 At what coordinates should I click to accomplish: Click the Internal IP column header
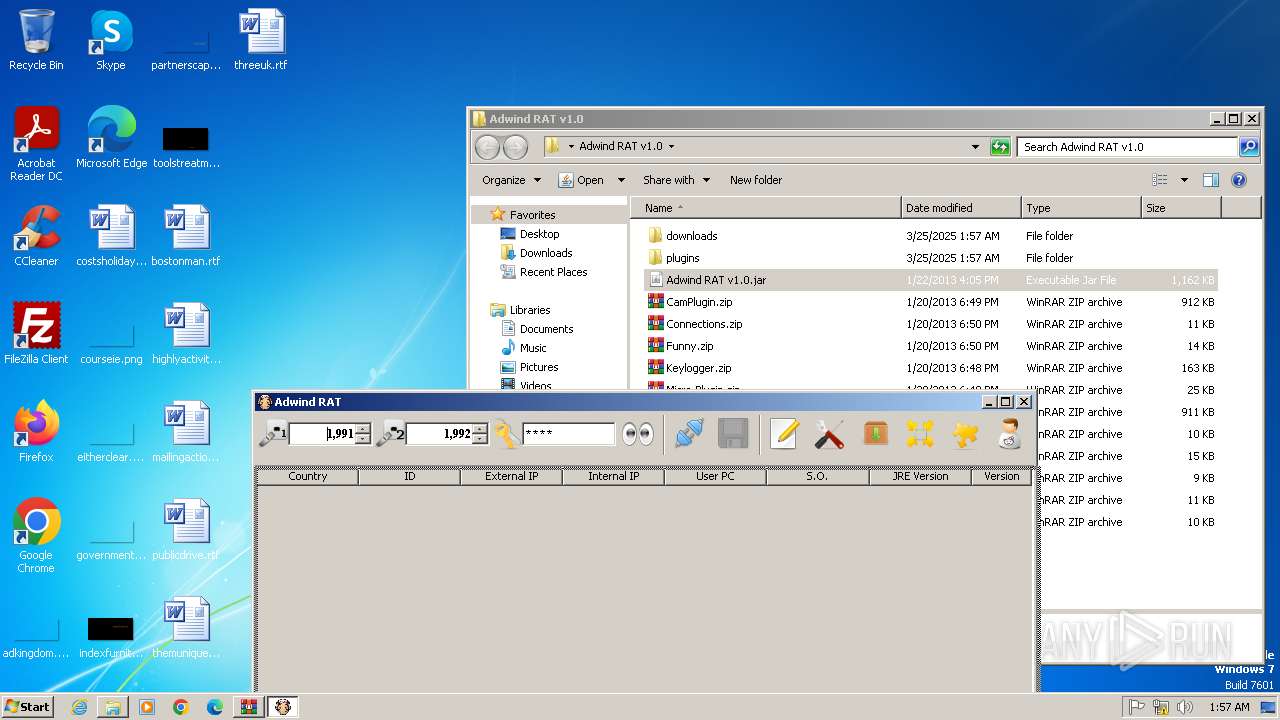(613, 476)
